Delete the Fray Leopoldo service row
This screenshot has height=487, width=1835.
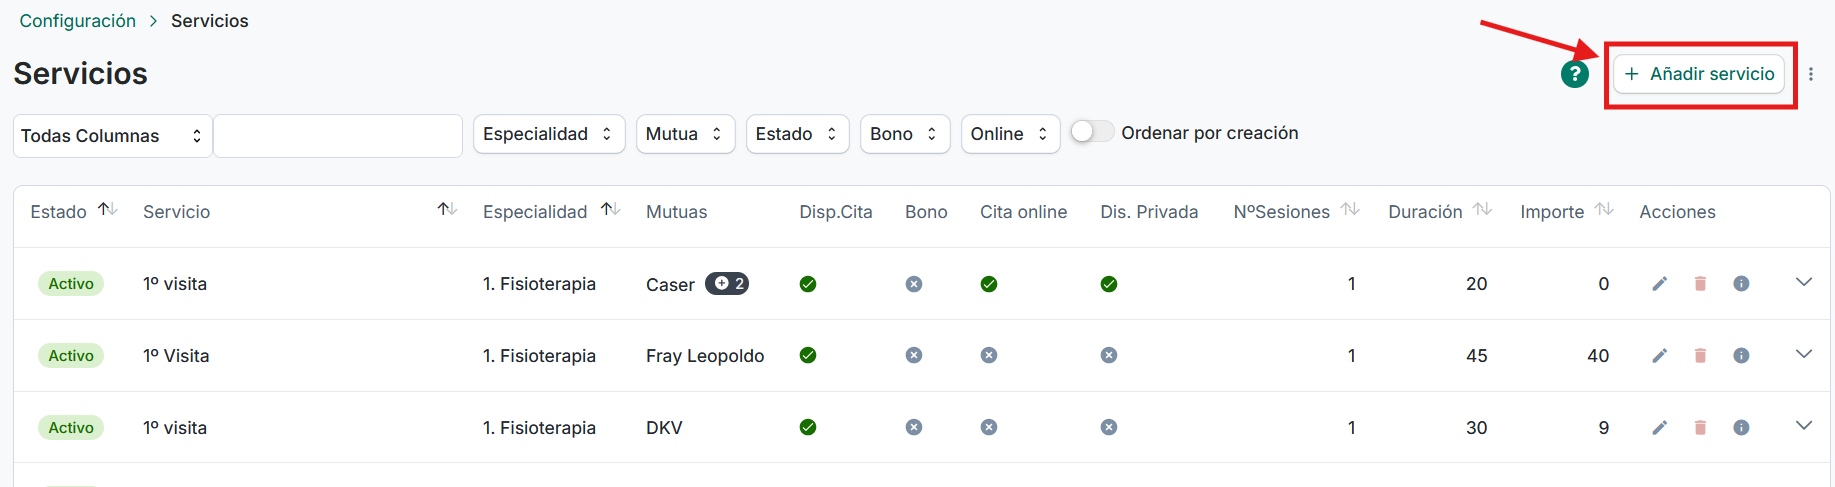[x=1700, y=355]
